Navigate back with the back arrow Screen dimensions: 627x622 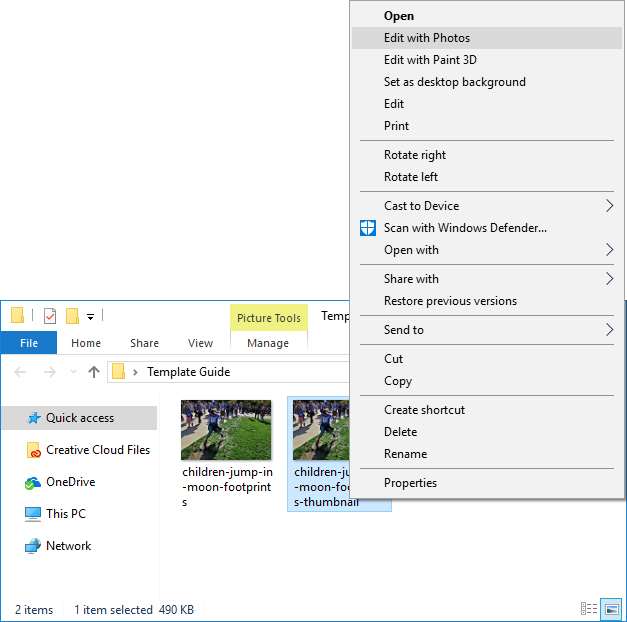click(20, 372)
